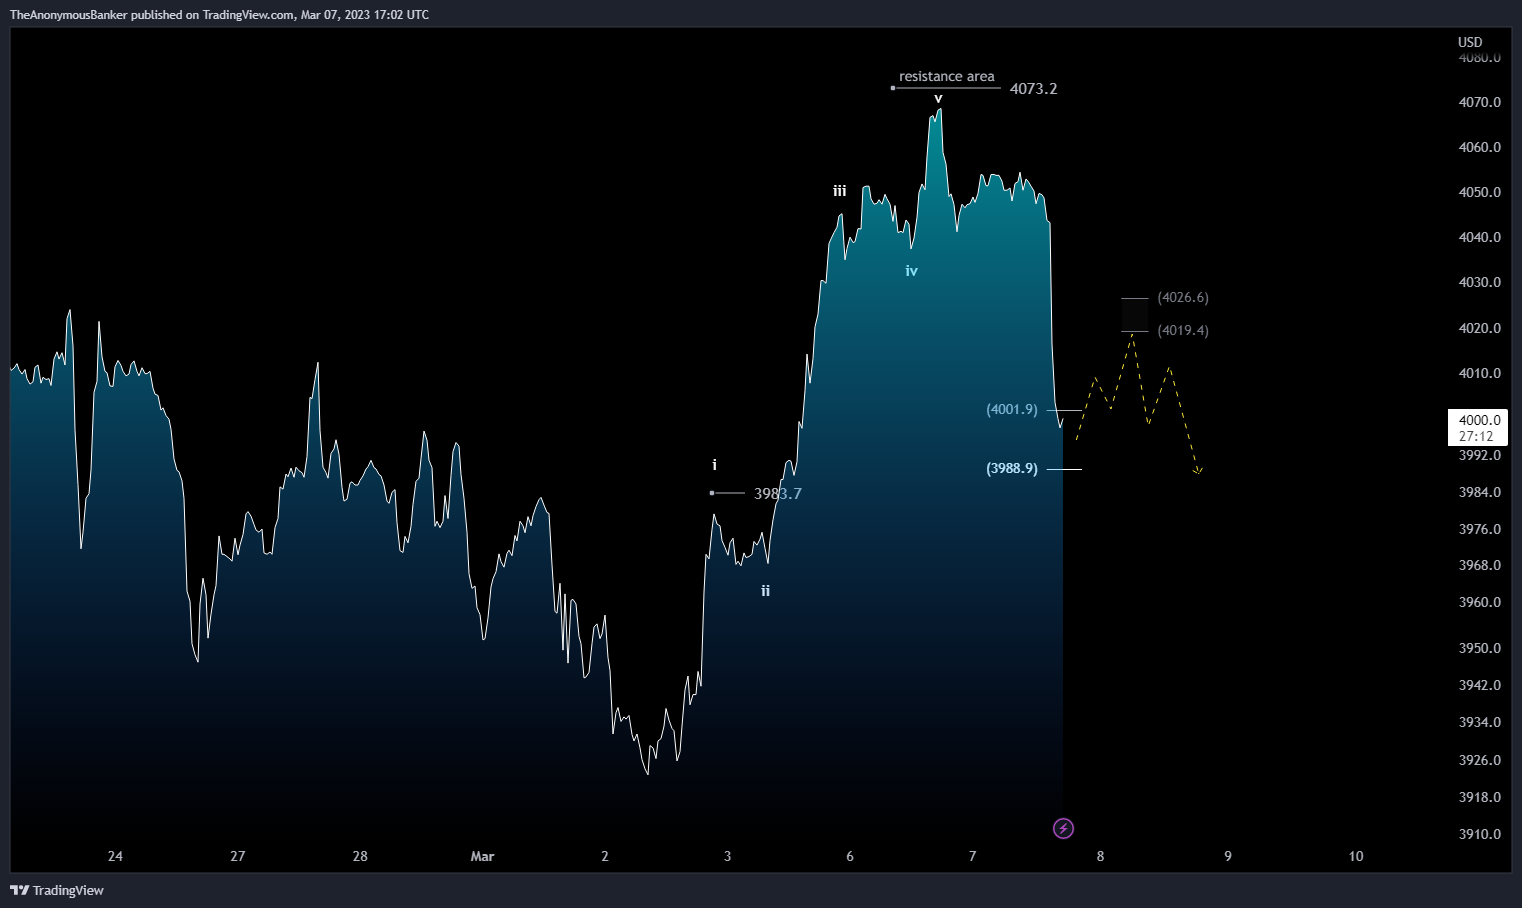Click the 4070.0 price axis value
The height and width of the screenshot is (908, 1522).
[1480, 102]
